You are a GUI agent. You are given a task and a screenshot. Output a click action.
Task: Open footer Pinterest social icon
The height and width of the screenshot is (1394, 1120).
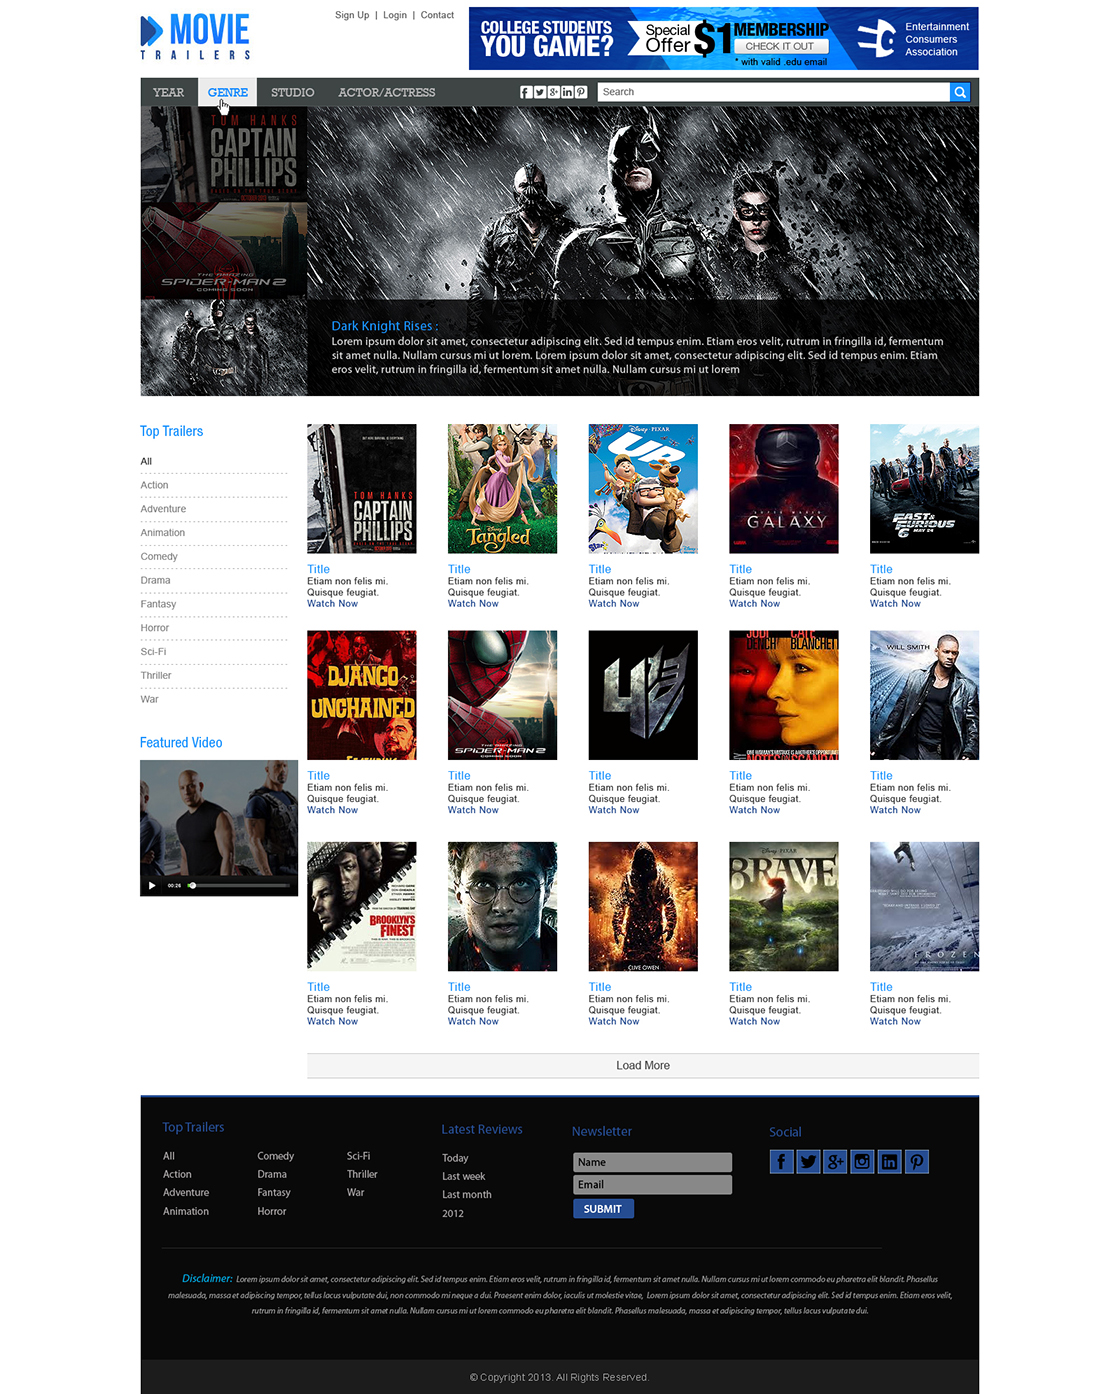[916, 1161]
